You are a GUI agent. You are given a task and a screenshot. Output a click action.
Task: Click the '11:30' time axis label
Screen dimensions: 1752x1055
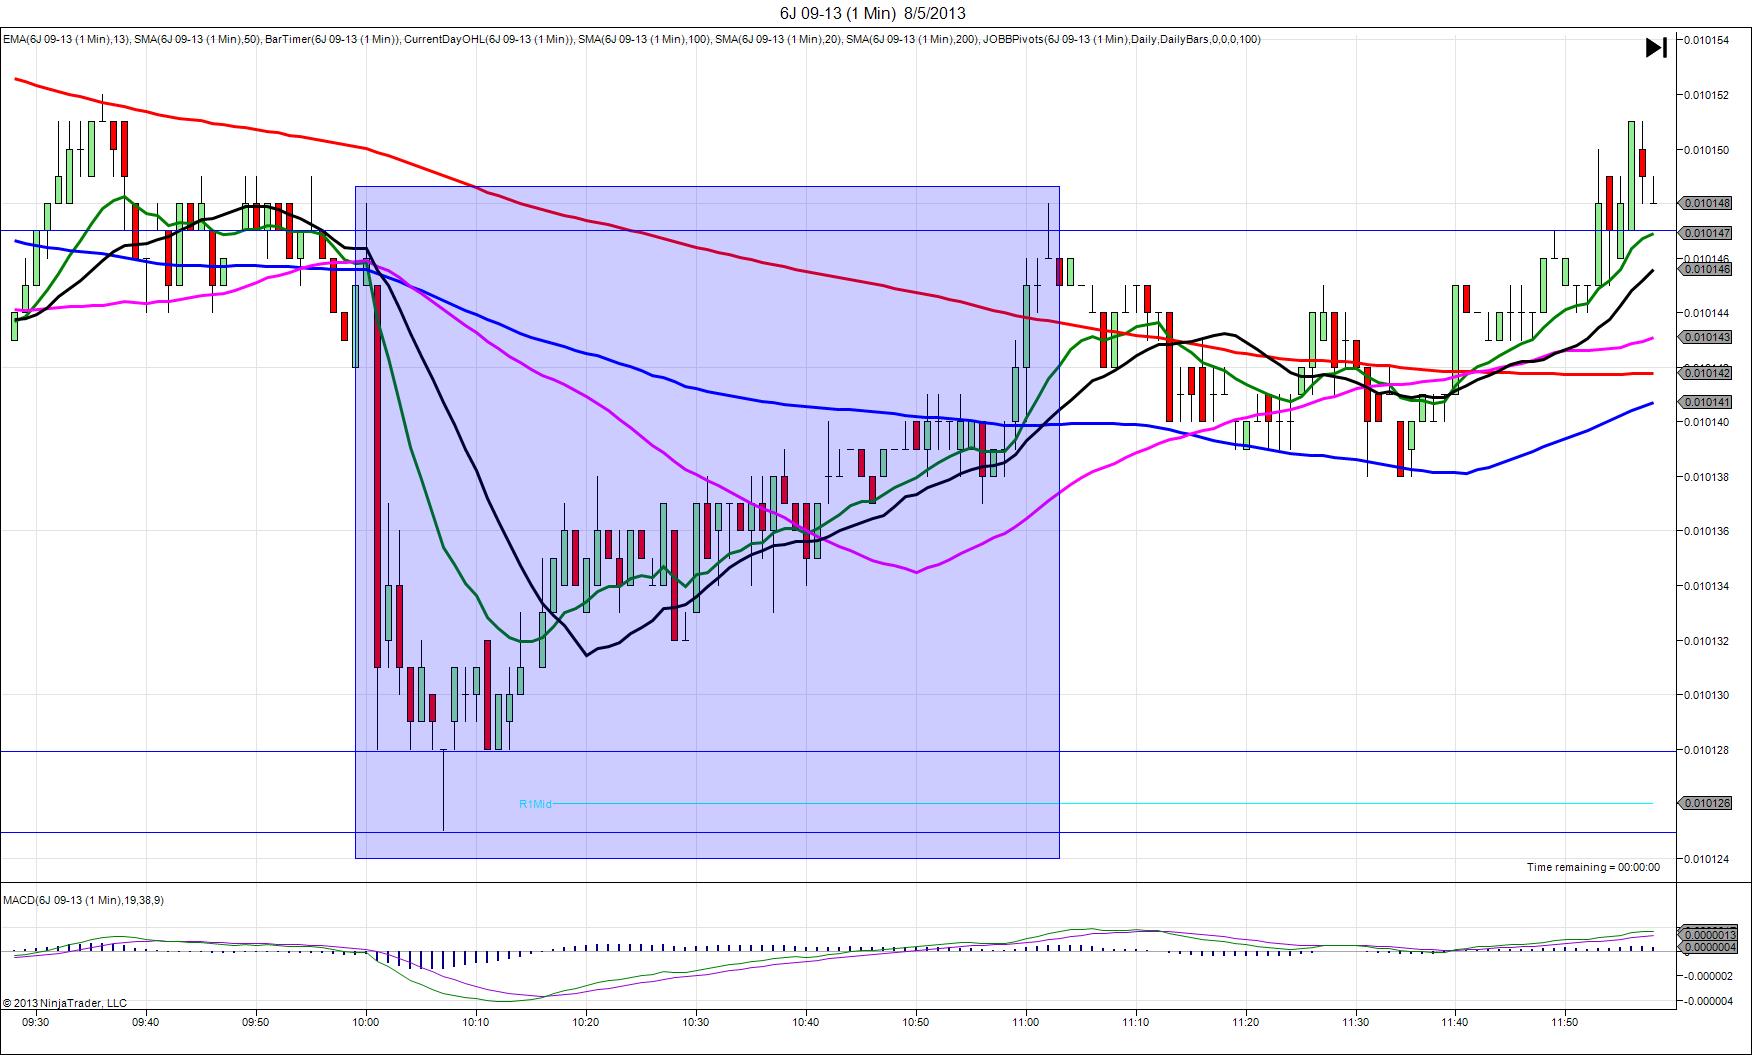click(1356, 1022)
